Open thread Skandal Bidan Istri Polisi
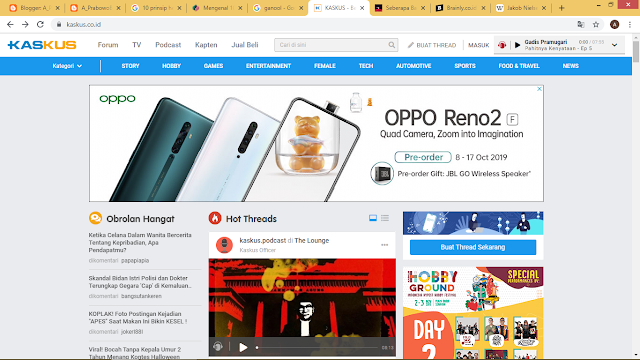The image size is (640, 360). [140, 282]
